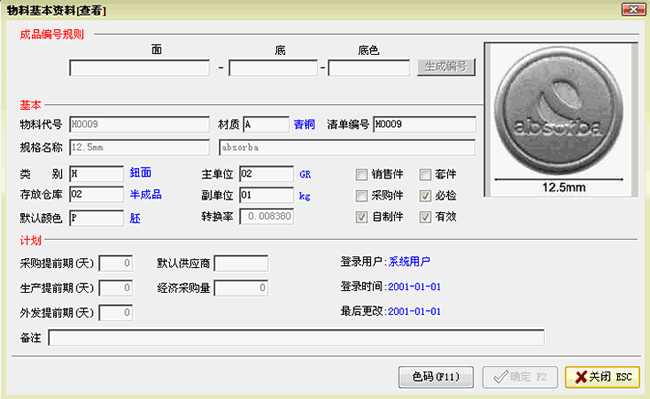Click the 清单编号 field with M0009
Screen dimensions: 650x399
tap(424, 124)
